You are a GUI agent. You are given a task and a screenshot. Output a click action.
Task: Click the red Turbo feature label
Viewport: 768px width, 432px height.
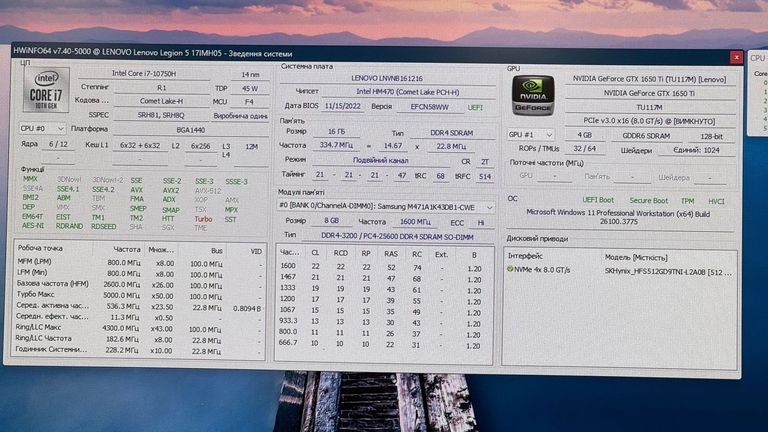[x=203, y=219]
